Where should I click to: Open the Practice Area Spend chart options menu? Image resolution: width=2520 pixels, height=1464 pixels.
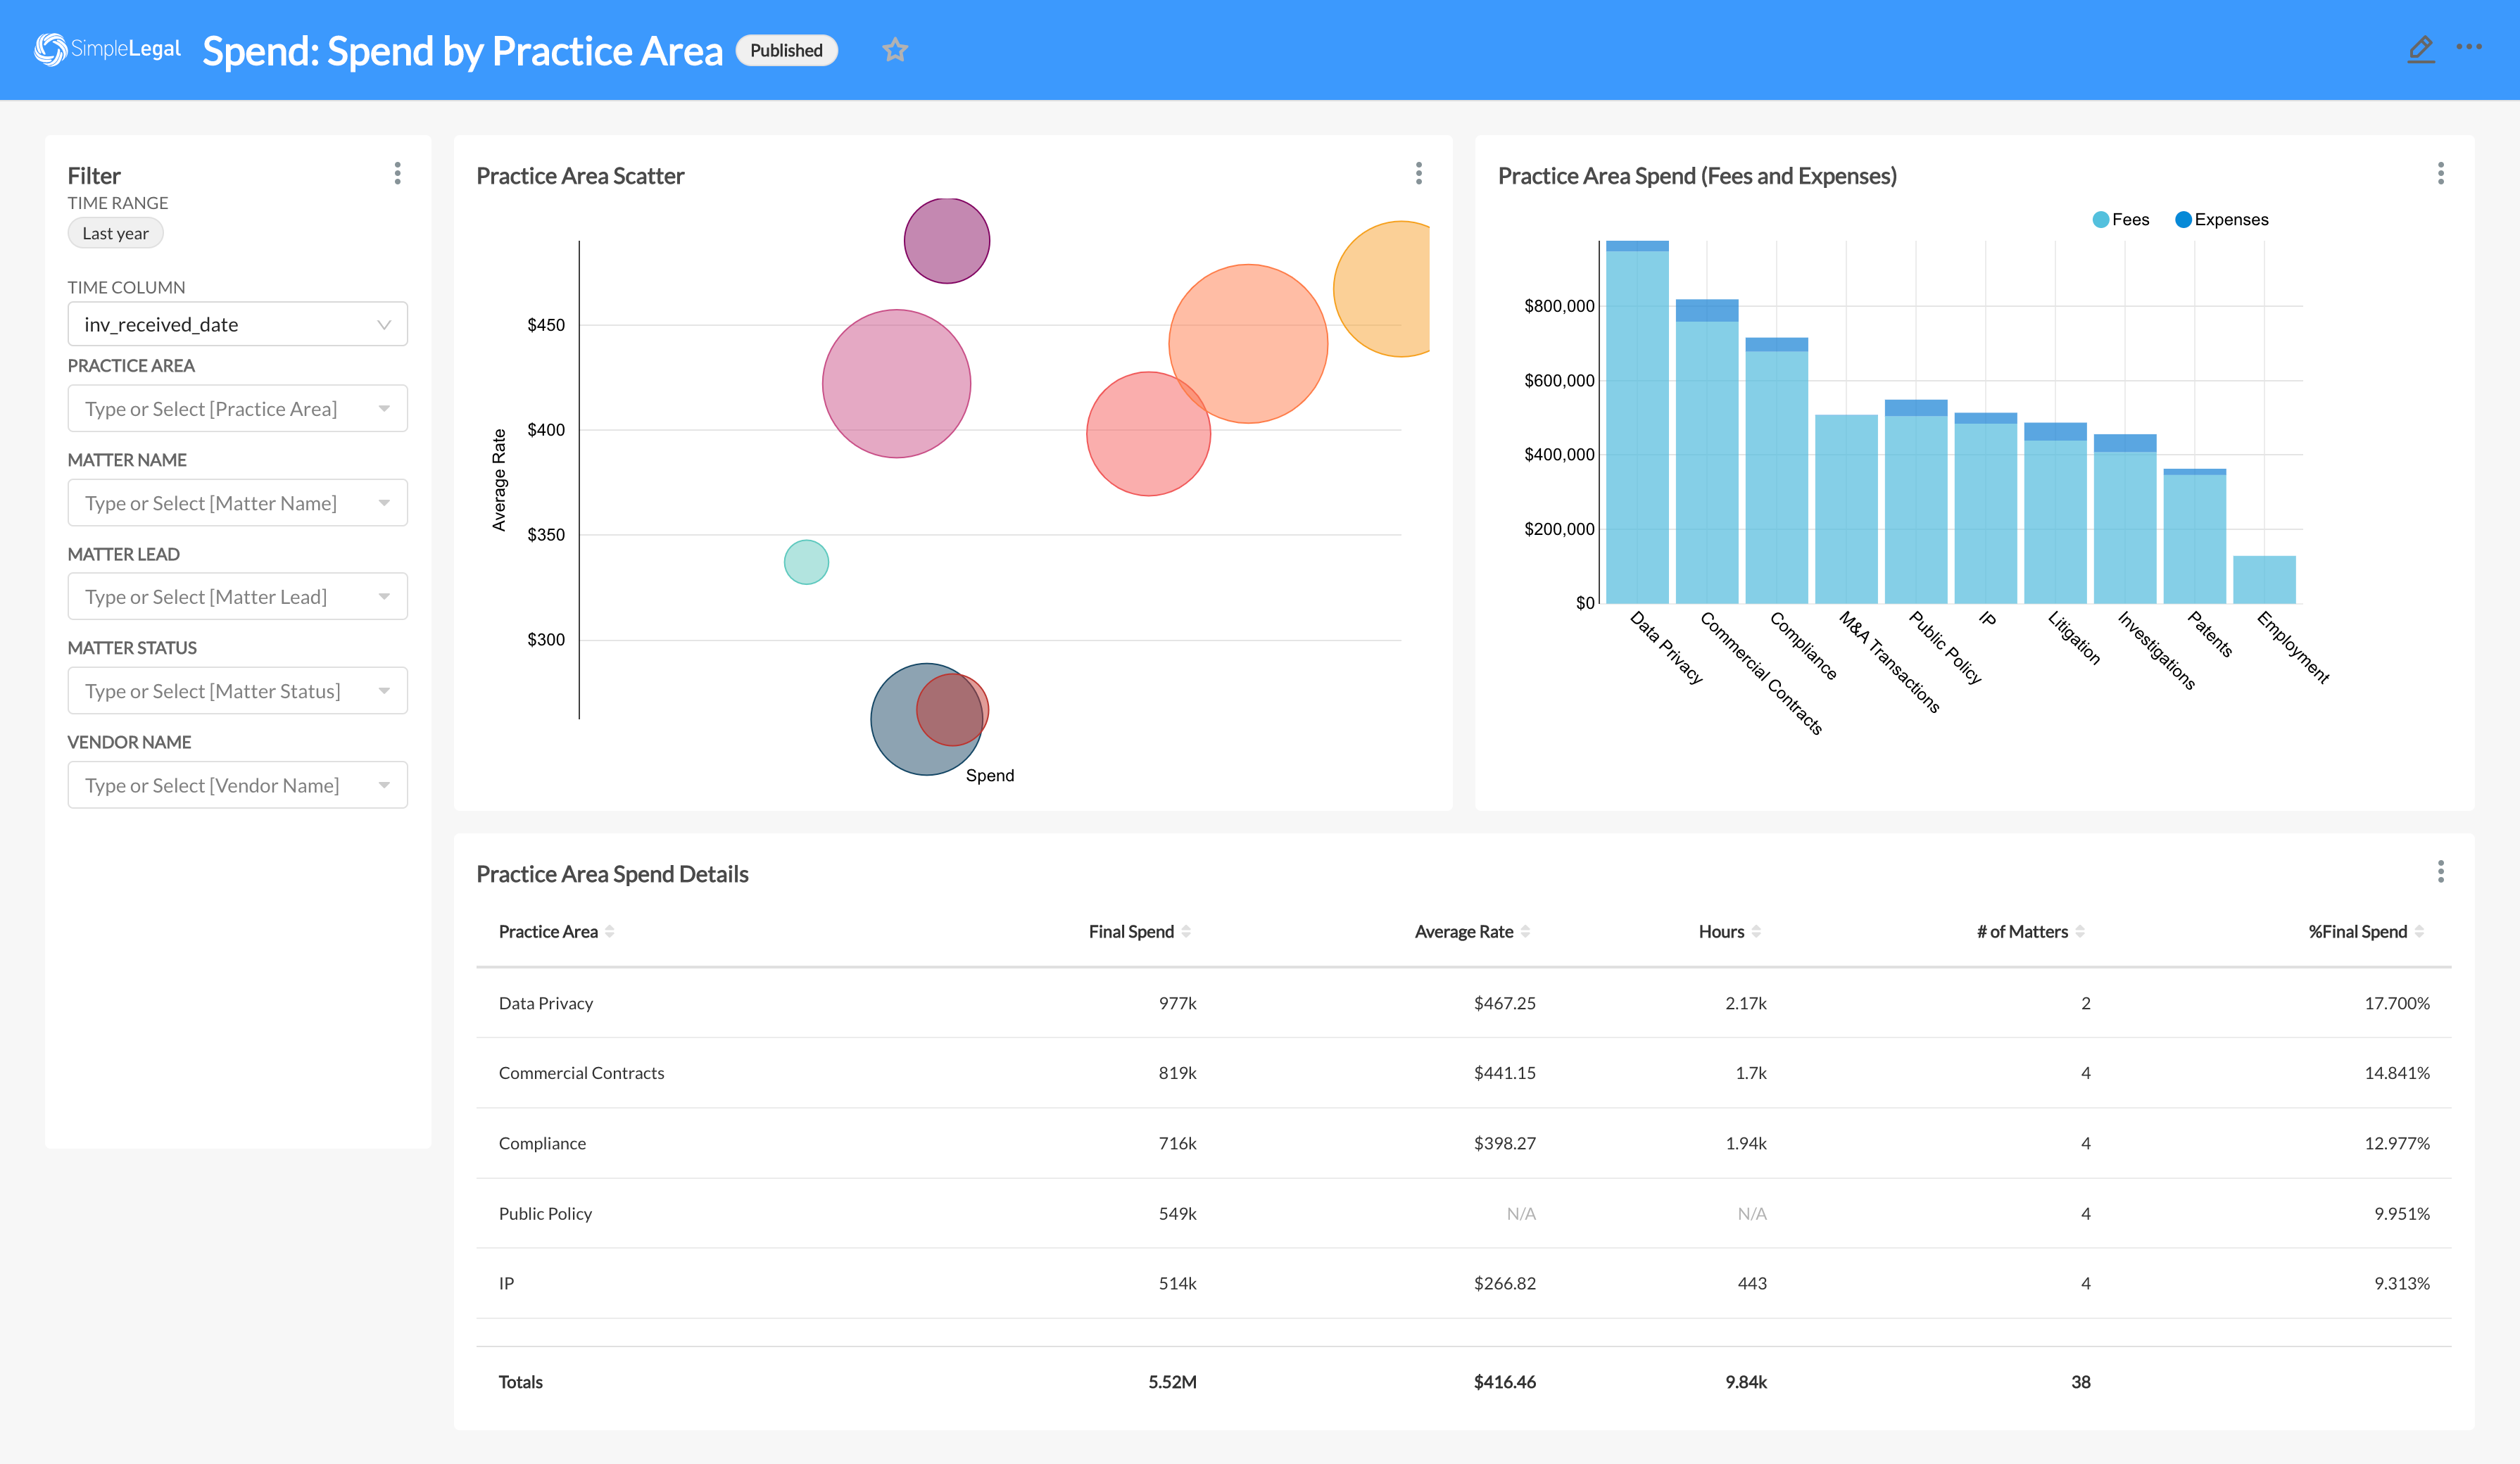click(x=2441, y=173)
